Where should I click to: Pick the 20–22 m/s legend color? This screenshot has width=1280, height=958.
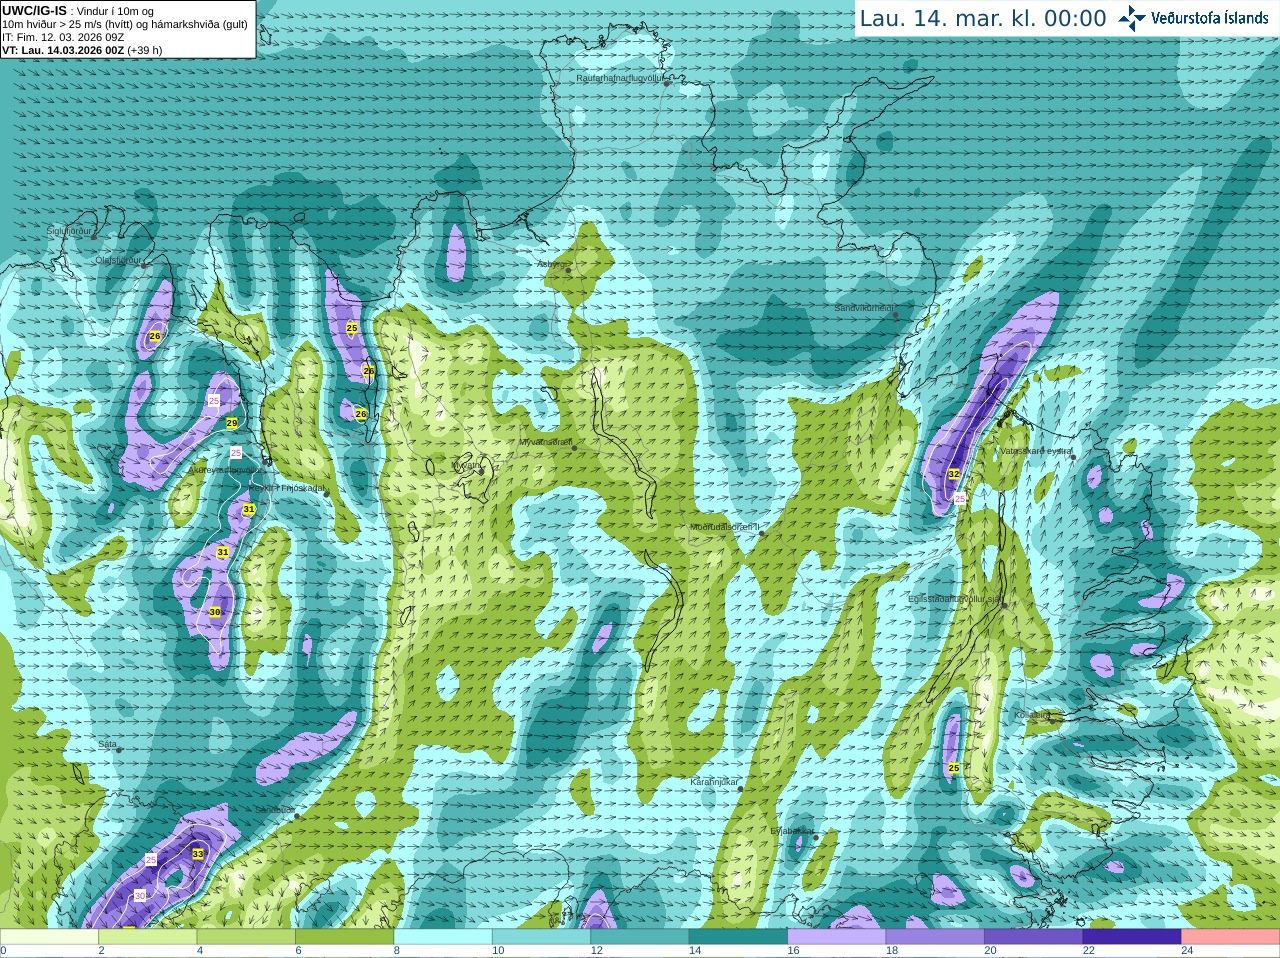coord(1034,937)
